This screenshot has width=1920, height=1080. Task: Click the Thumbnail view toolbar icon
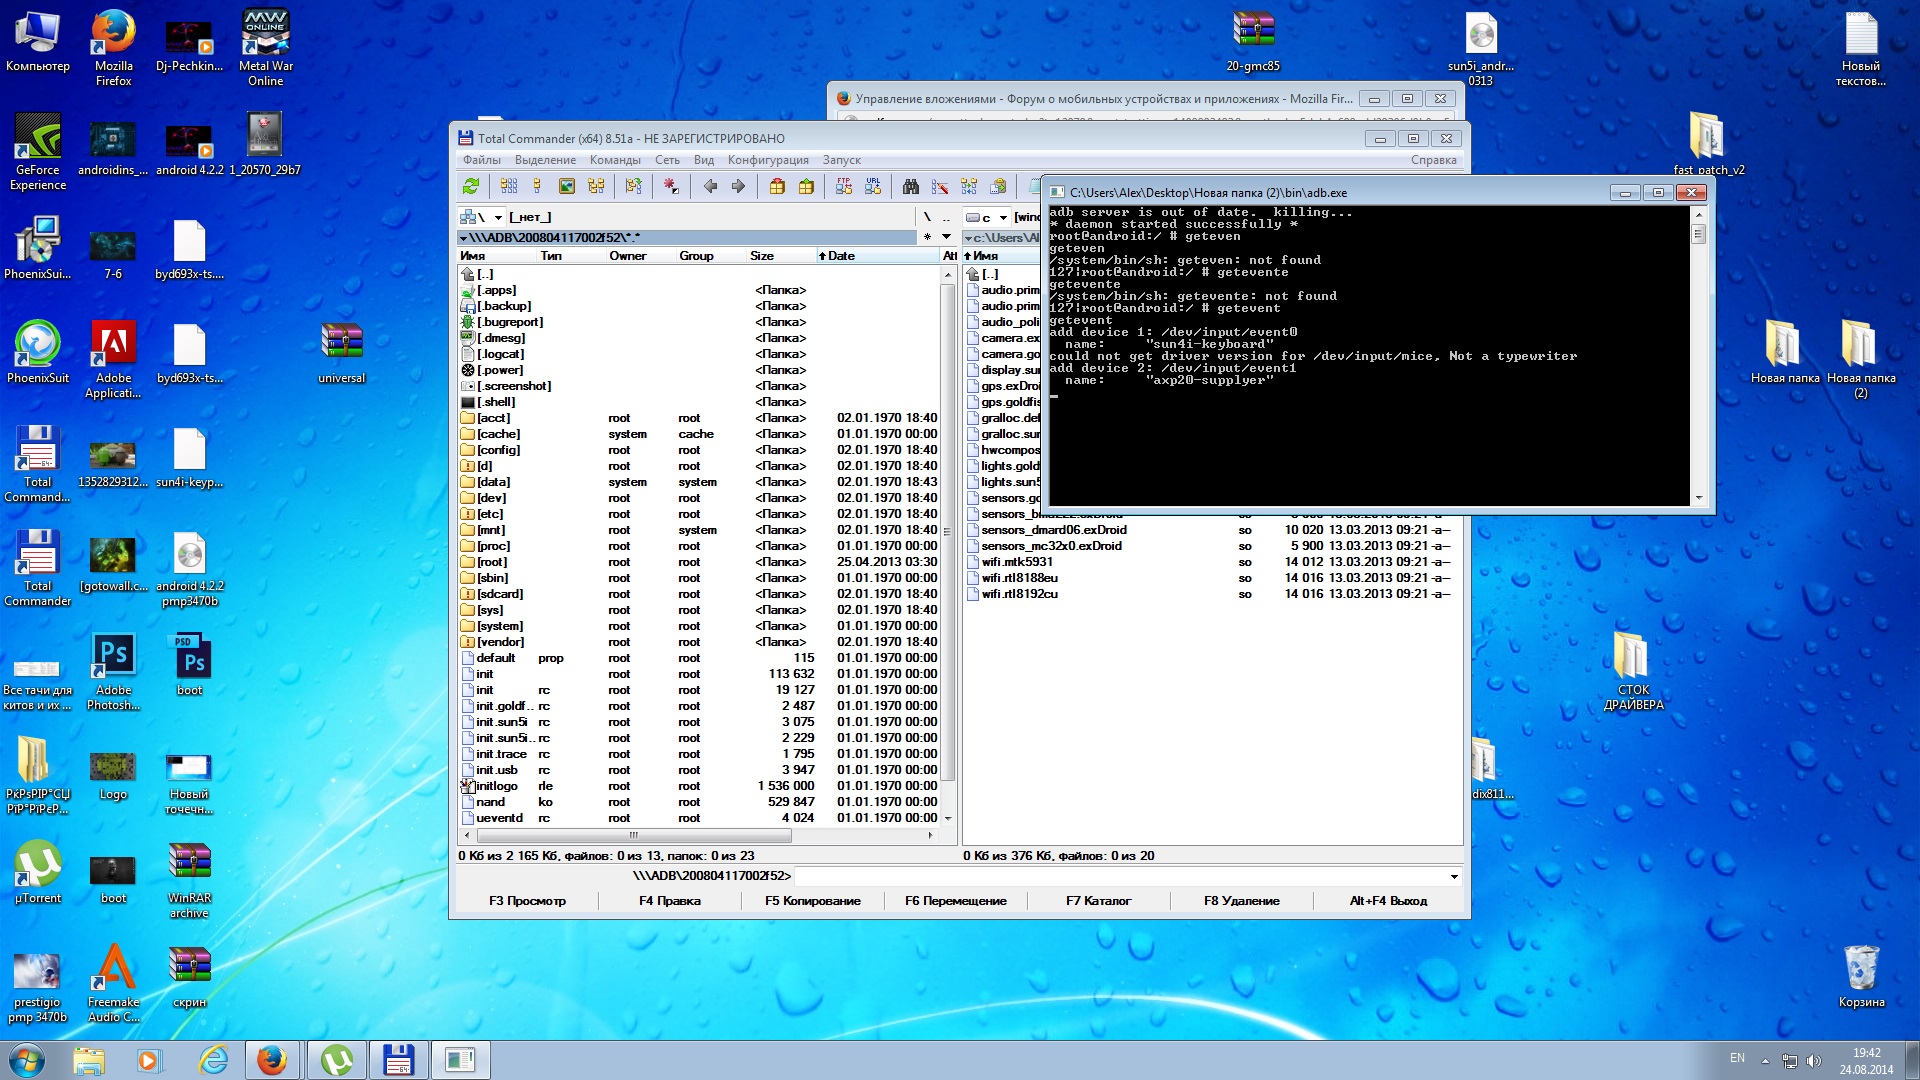point(567,186)
